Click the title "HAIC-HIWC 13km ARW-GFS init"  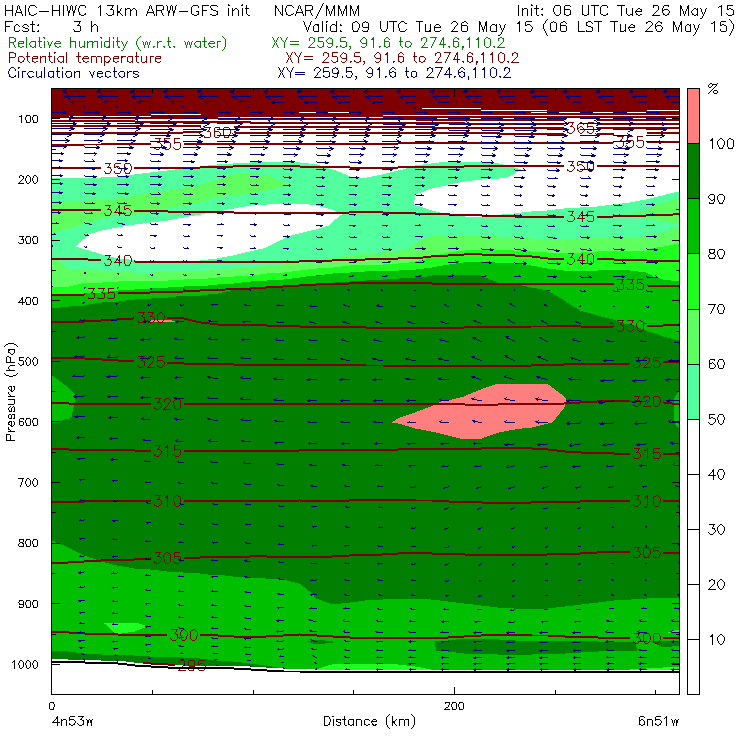[127, 10]
